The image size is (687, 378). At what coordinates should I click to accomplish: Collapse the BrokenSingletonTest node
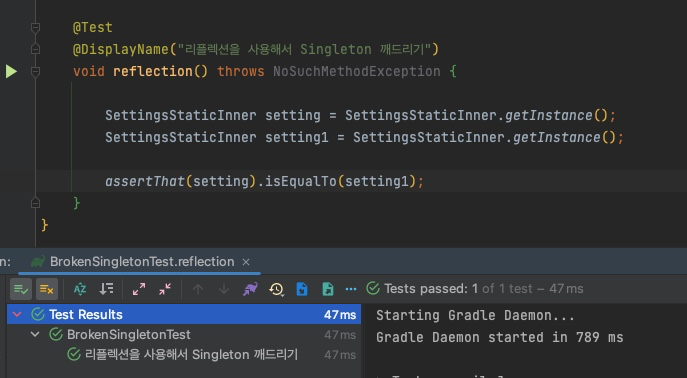[x=35, y=335]
